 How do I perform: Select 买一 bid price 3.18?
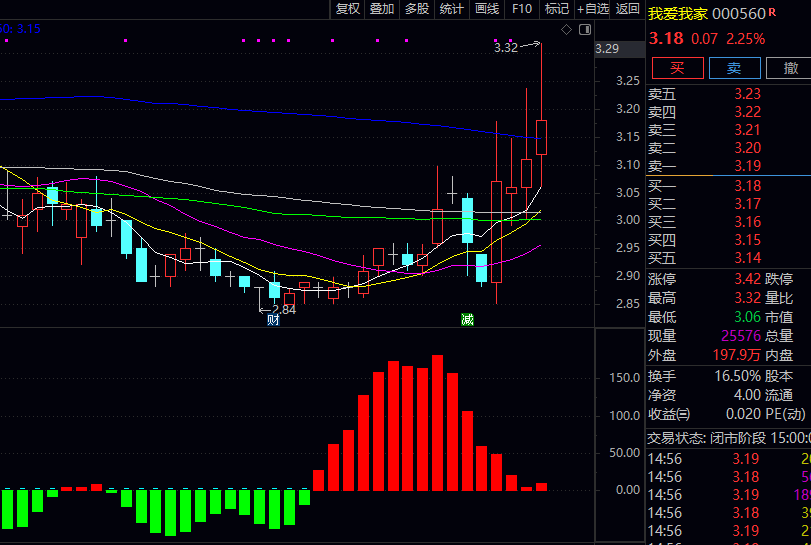click(x=747, y=186)
